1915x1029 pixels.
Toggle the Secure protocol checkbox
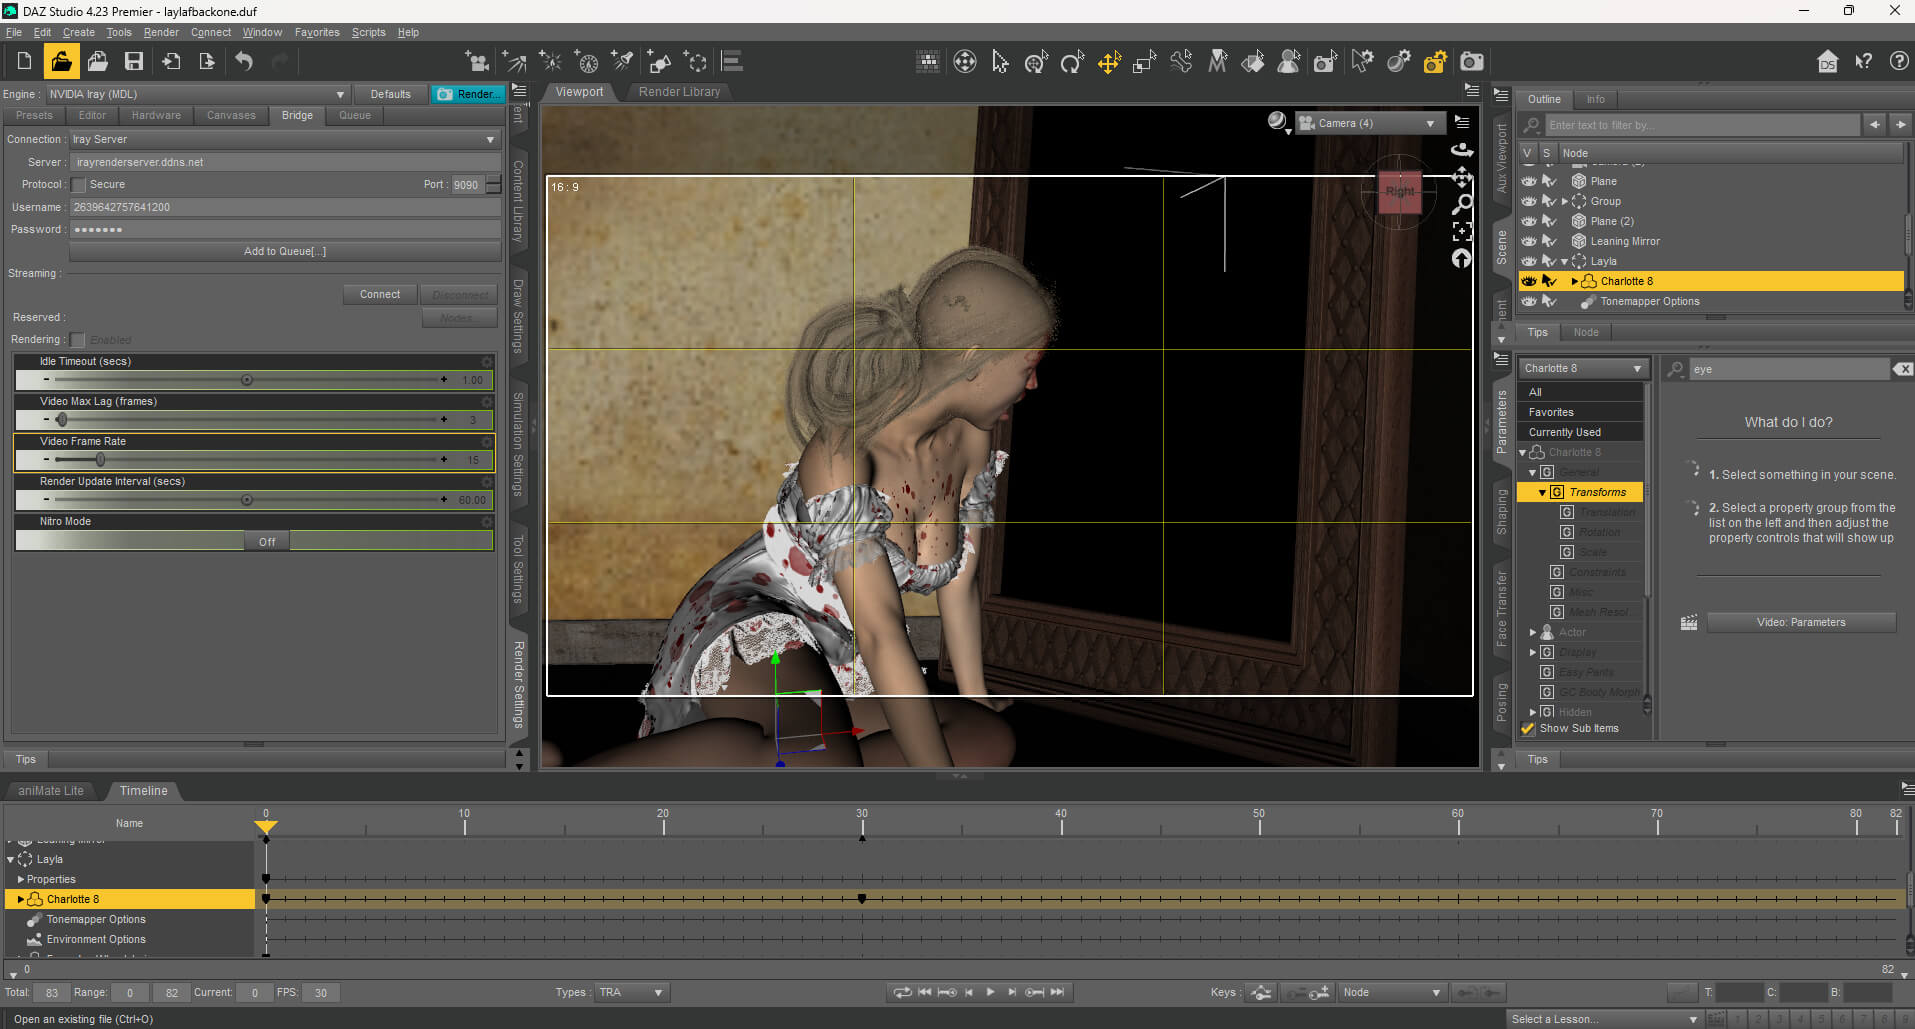[x=78, y=185]
